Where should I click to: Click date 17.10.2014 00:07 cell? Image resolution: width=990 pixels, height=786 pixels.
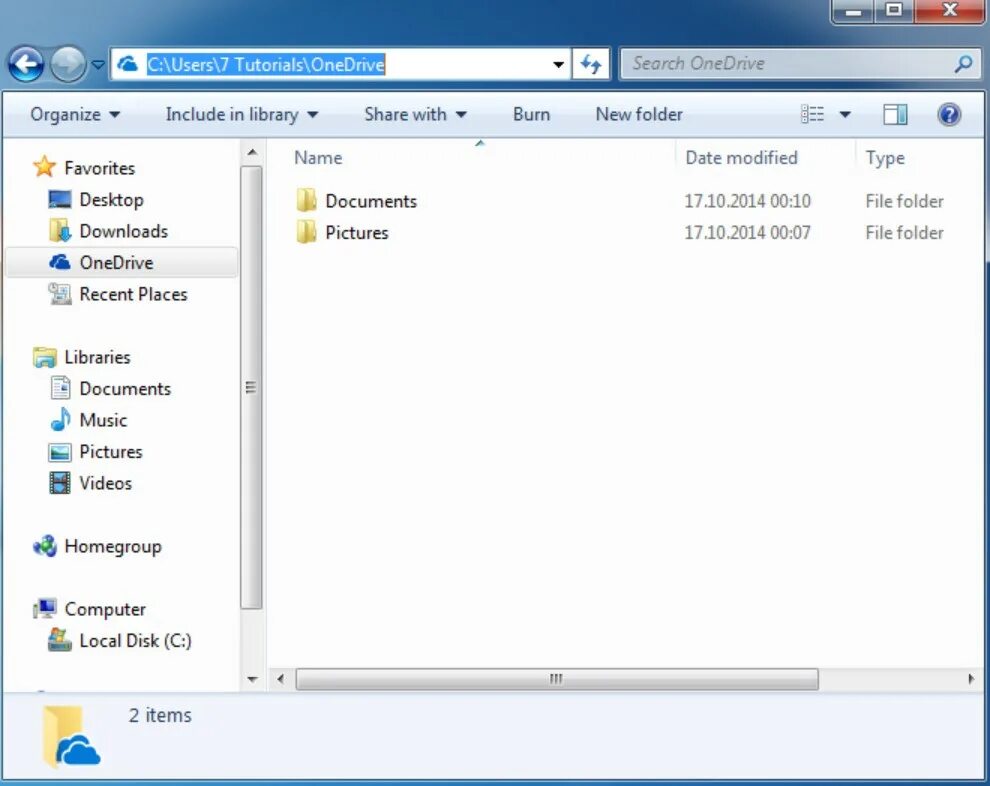tap(748, 233)
